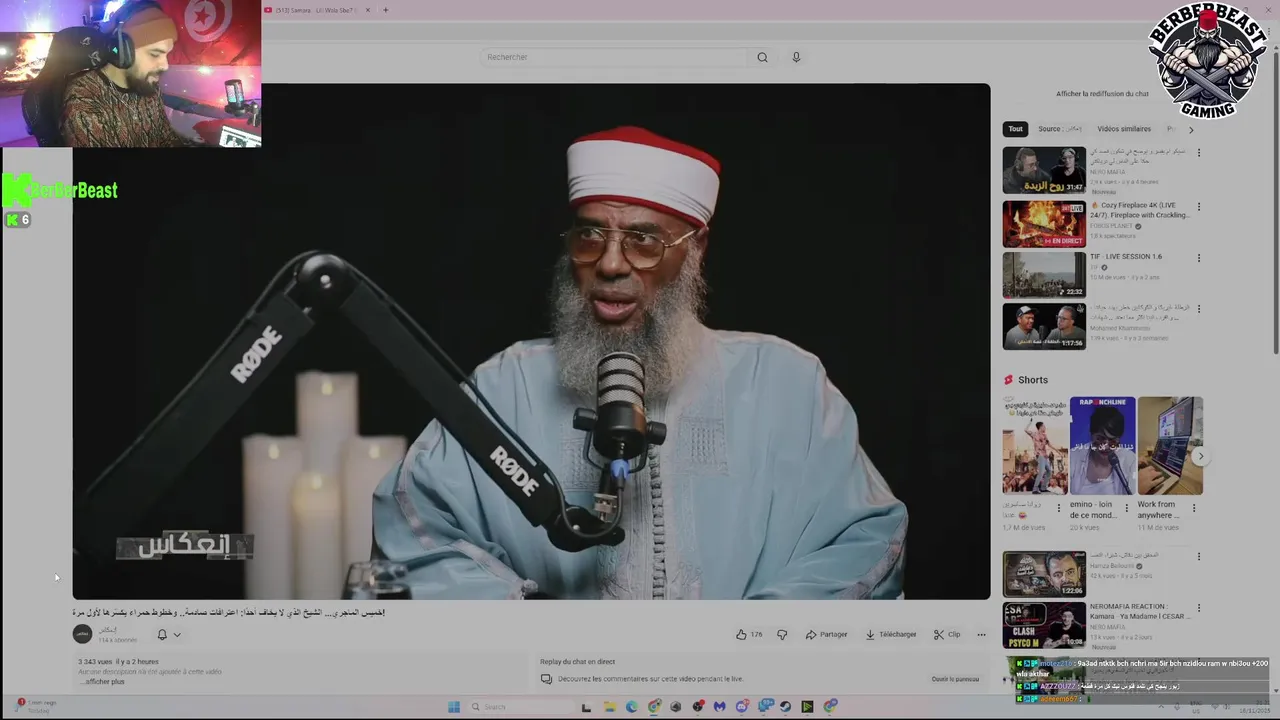
Task: Close the browser tab titled Samara
Action: coord(368,10)
